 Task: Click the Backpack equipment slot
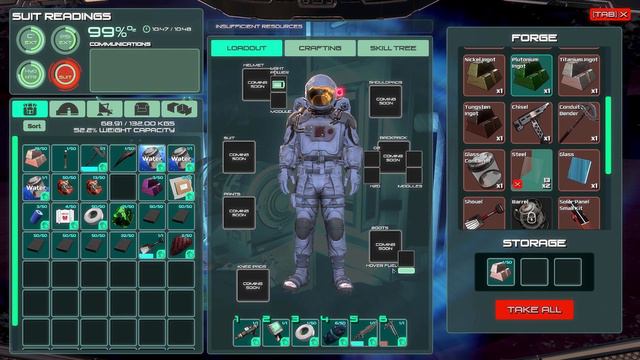(393, 157)
